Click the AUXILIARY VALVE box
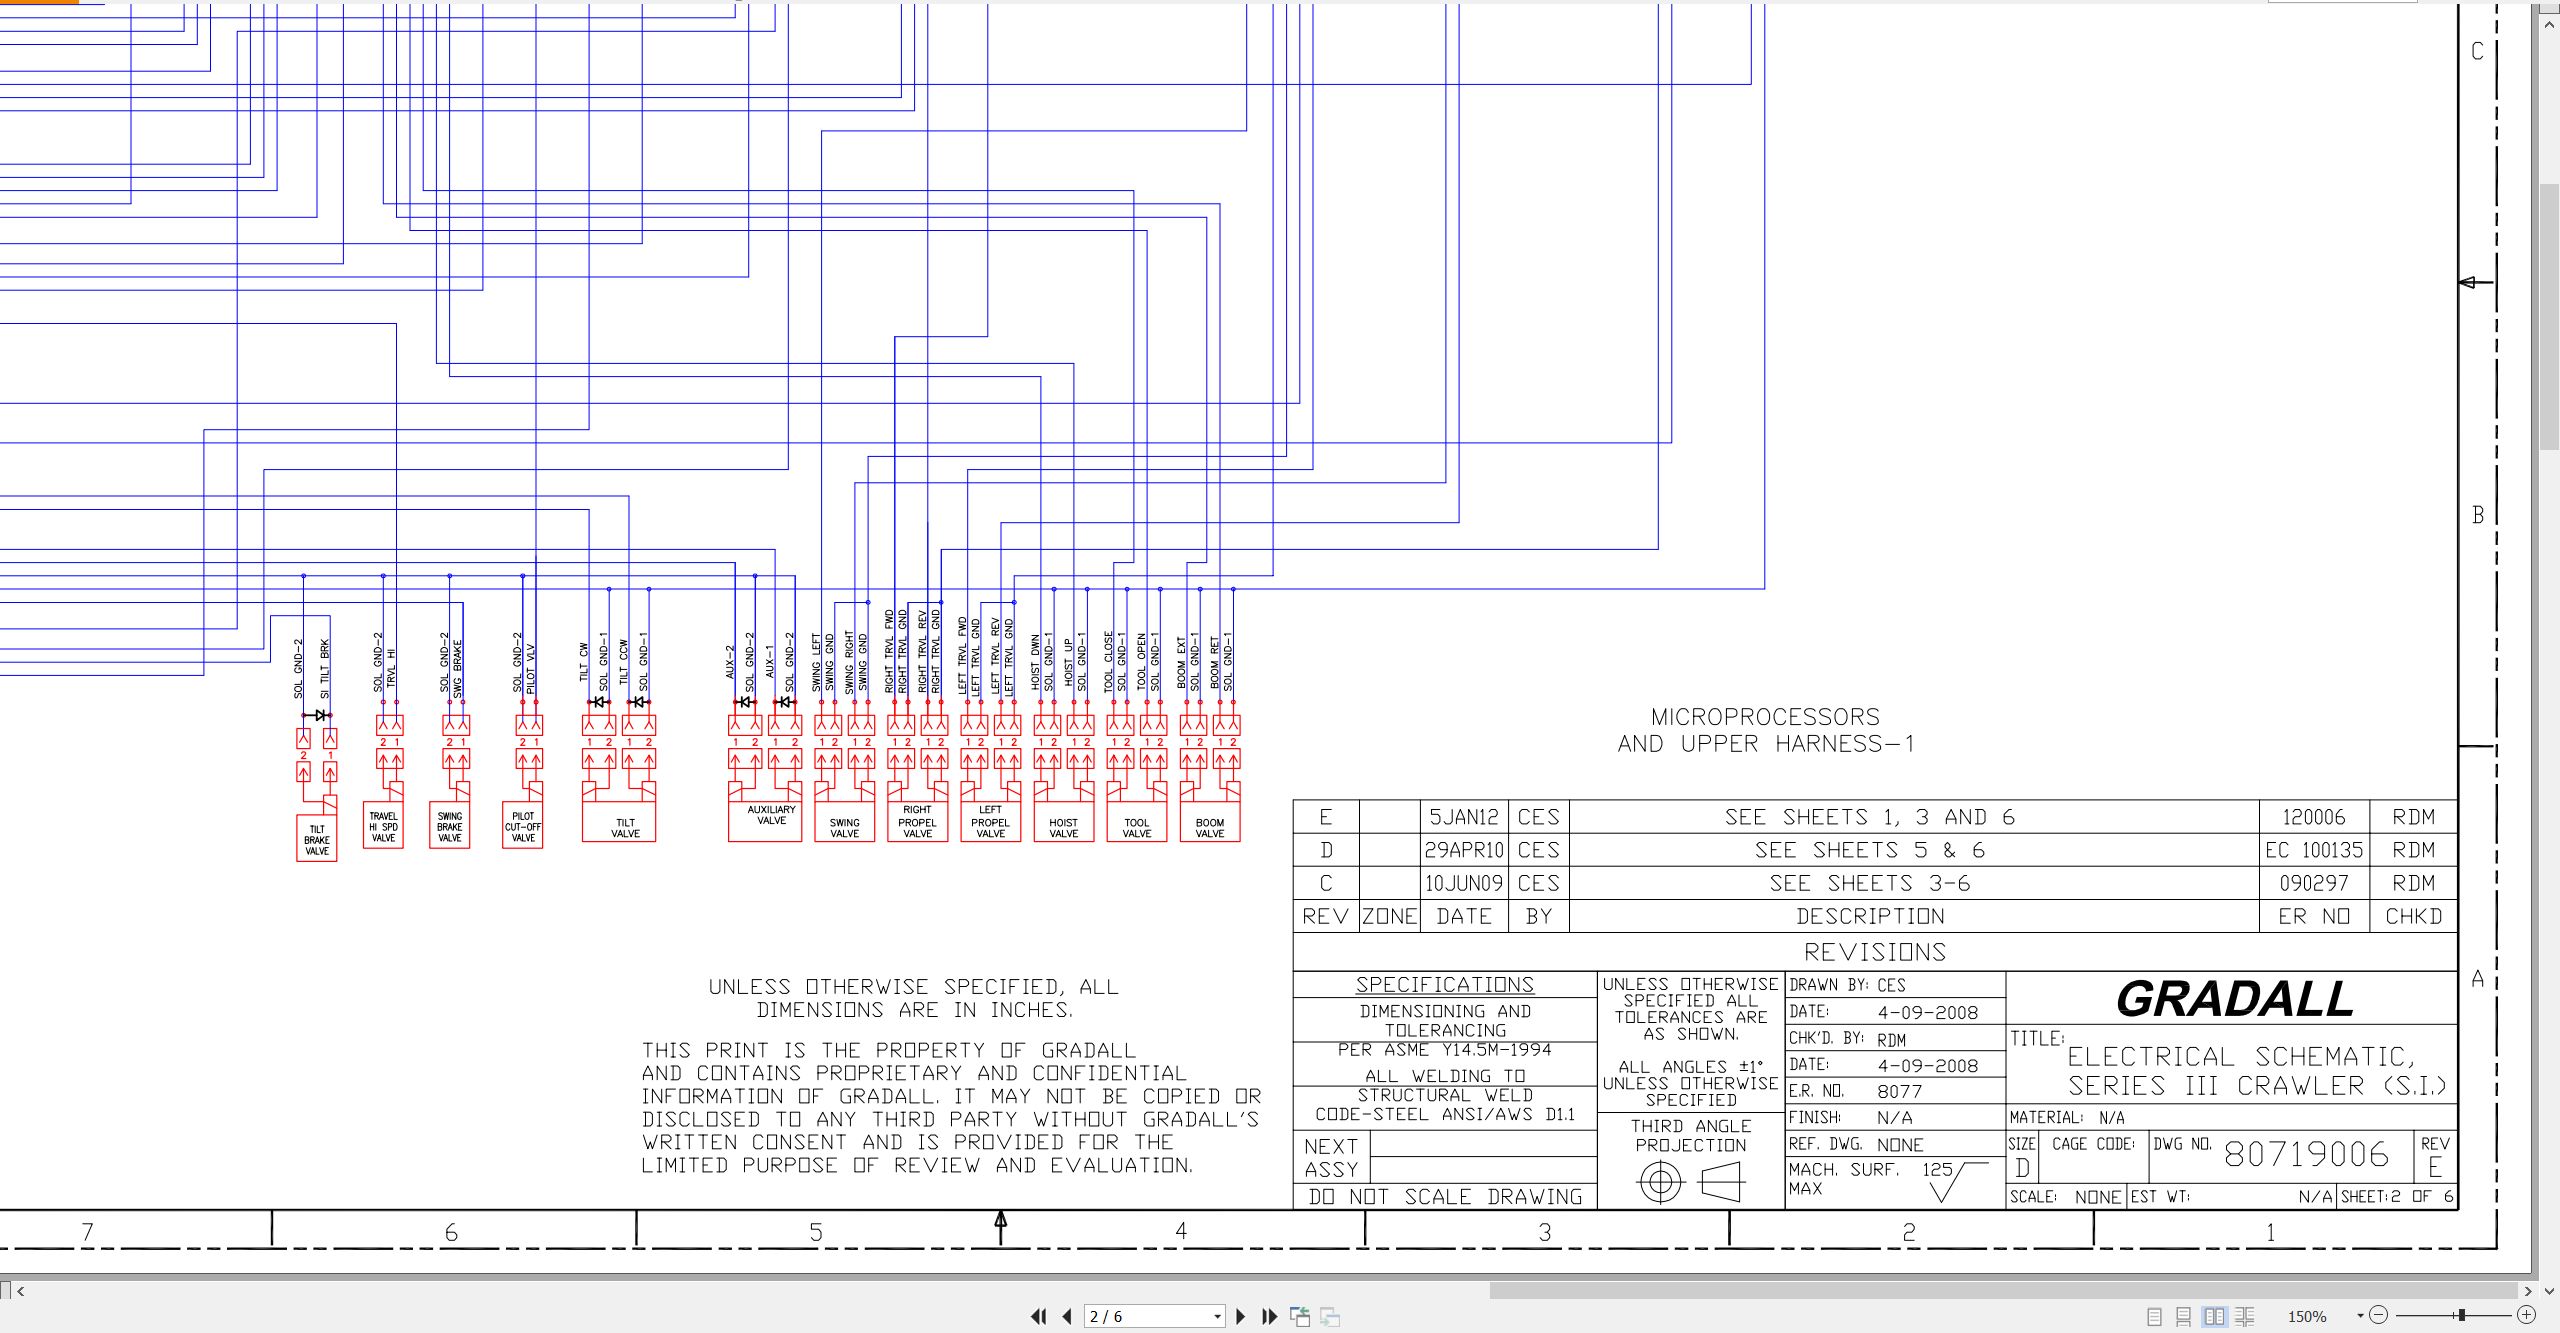2560x1333 pixels. 766,822
